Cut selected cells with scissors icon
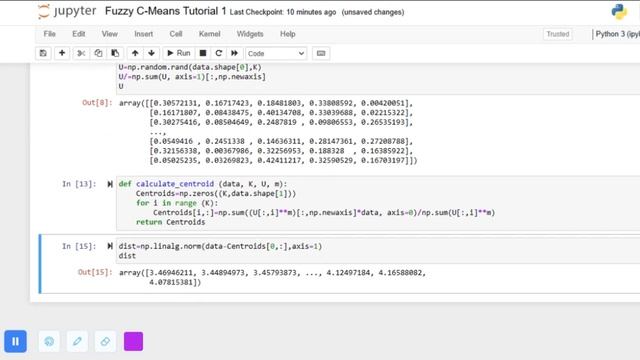 (x=81, y=53)
